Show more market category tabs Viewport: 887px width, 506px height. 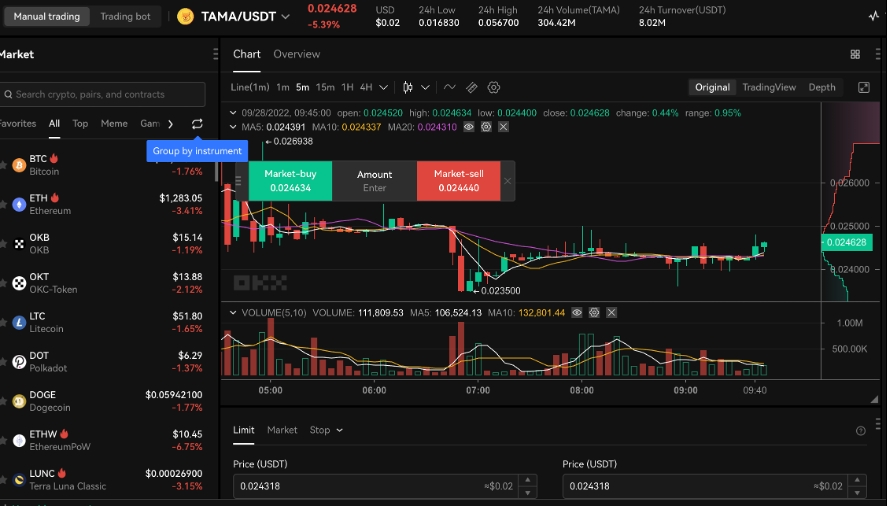170,124
